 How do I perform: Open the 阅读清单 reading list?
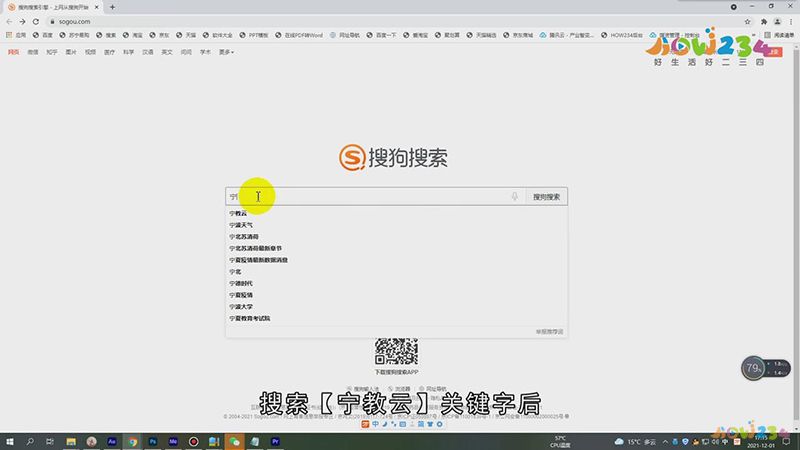(780, 35)
